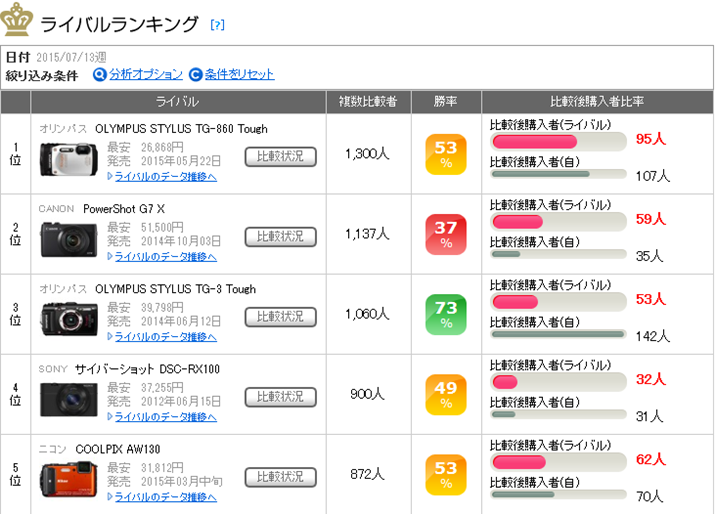
Task: Click the 49% win-rate badge for DSC-RX100
Action: pos(446,394)
